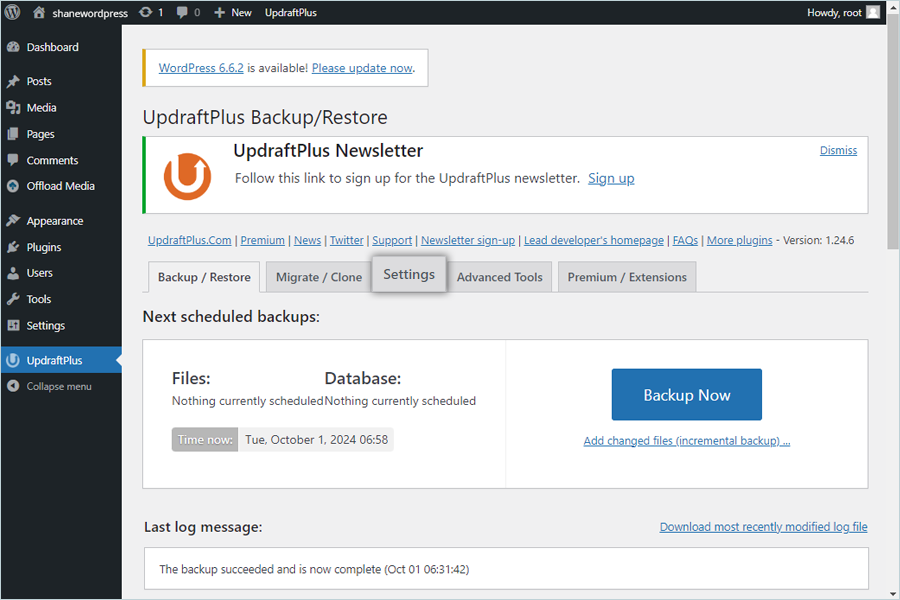Open the FAQs link
The image size is (900, 600).
(x=685, y=241)
